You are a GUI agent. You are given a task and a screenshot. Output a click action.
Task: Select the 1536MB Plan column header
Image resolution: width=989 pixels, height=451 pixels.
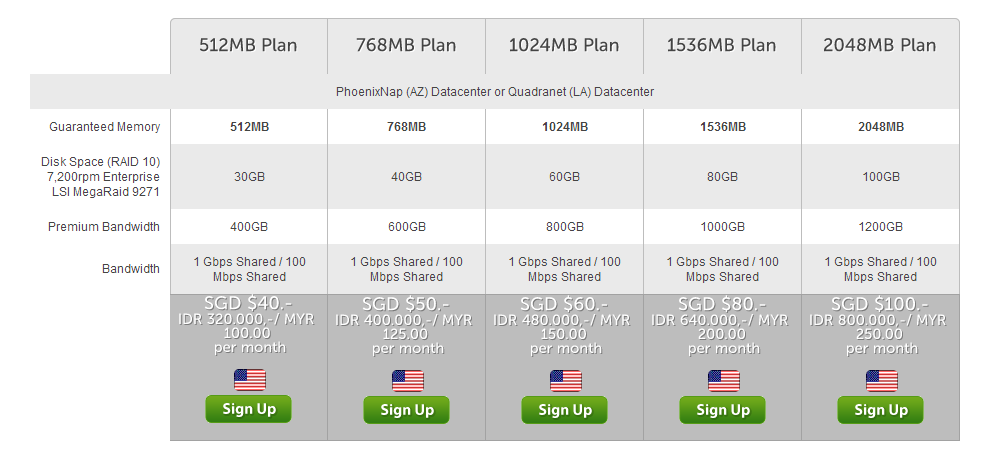click(x=722, y=45)
